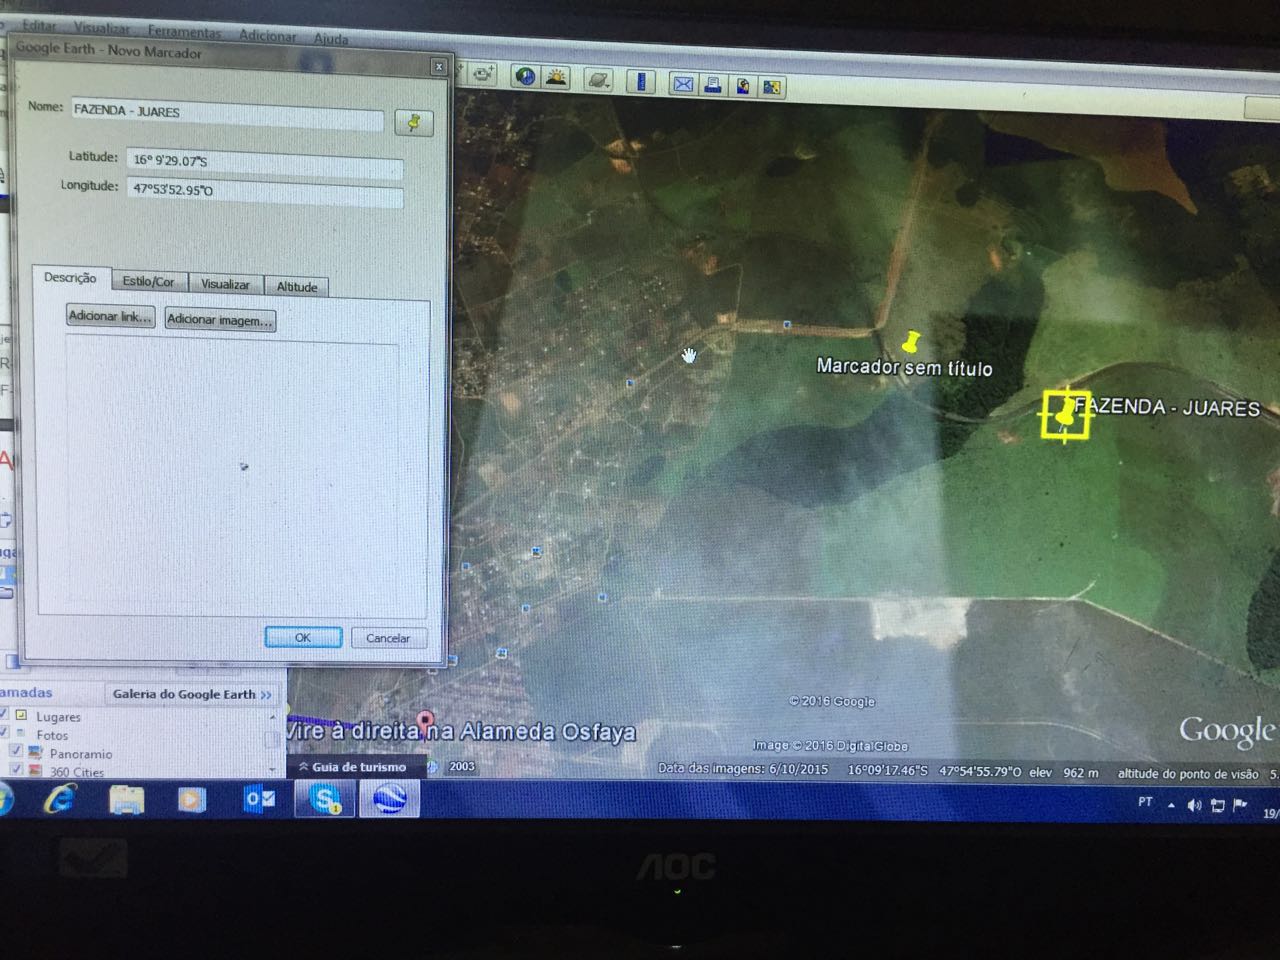Toggle sunlight across the landscape icon
The height and width of the screenshot is (960, 1280).
[555, 77]
